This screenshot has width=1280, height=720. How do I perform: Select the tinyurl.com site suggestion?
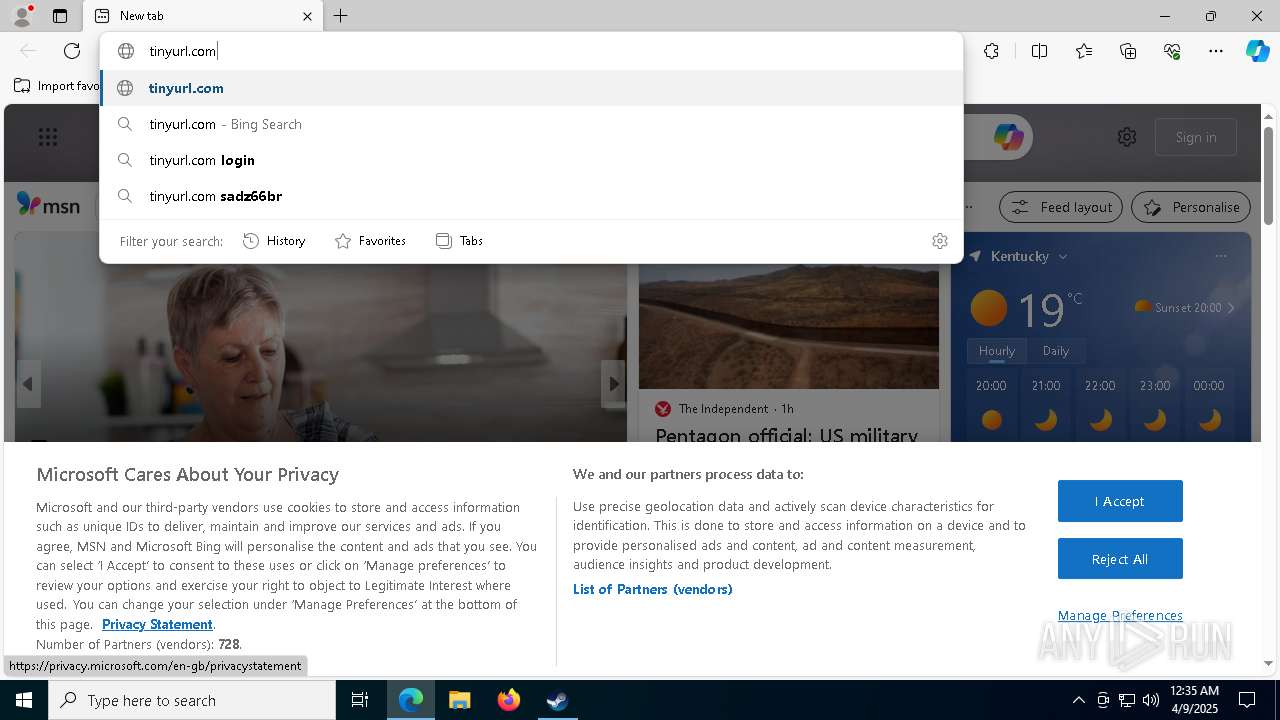point(532,88)
